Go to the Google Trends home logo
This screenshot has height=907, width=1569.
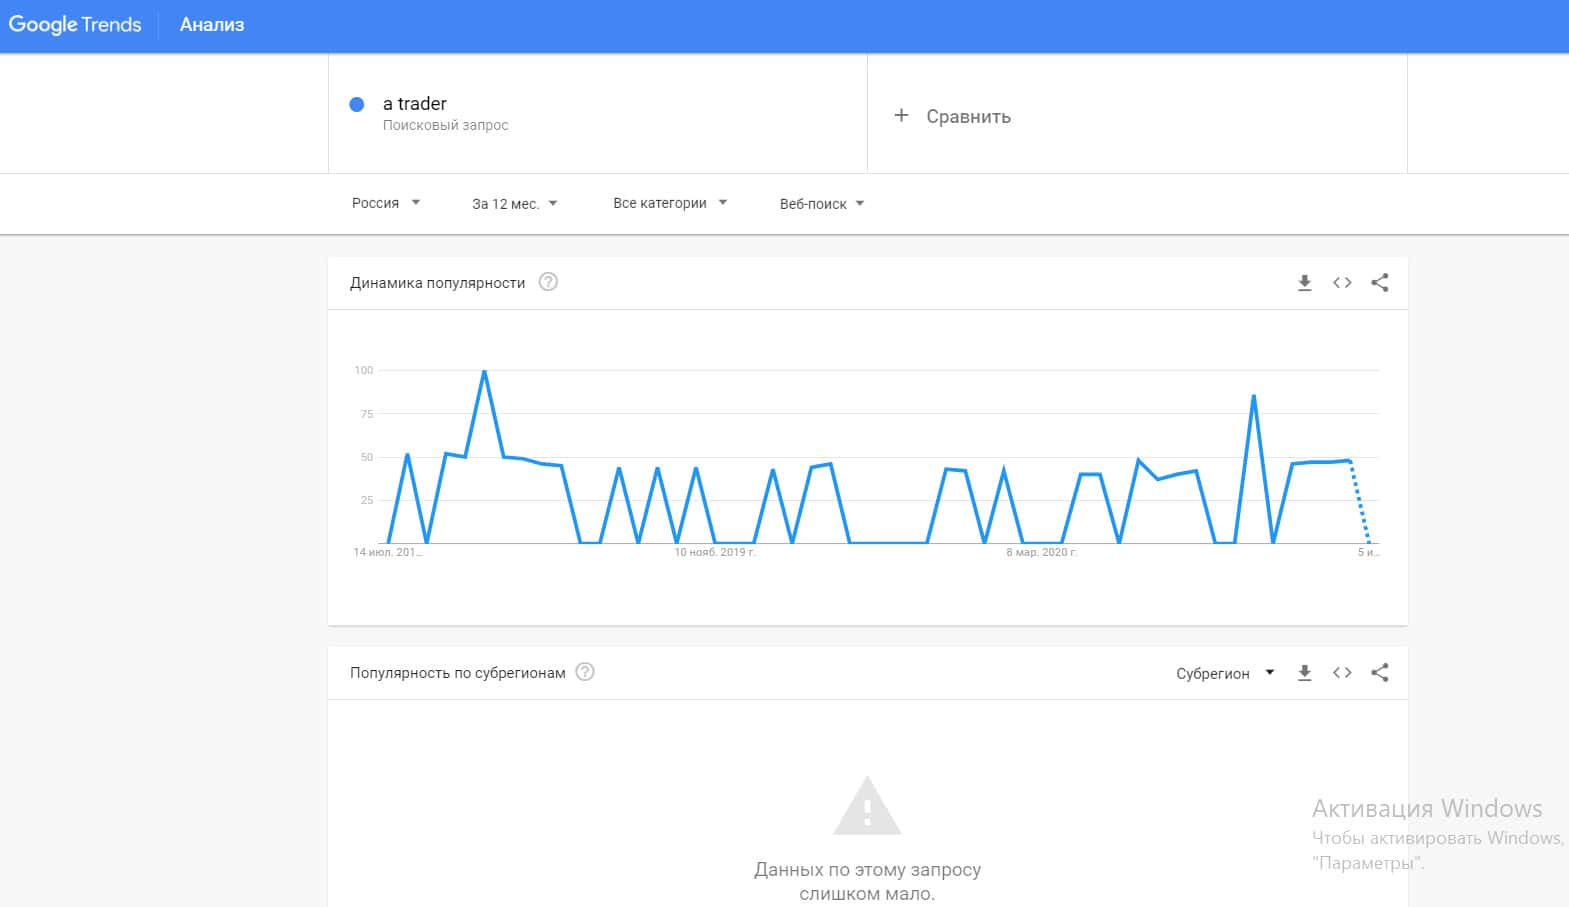point(75,25)
